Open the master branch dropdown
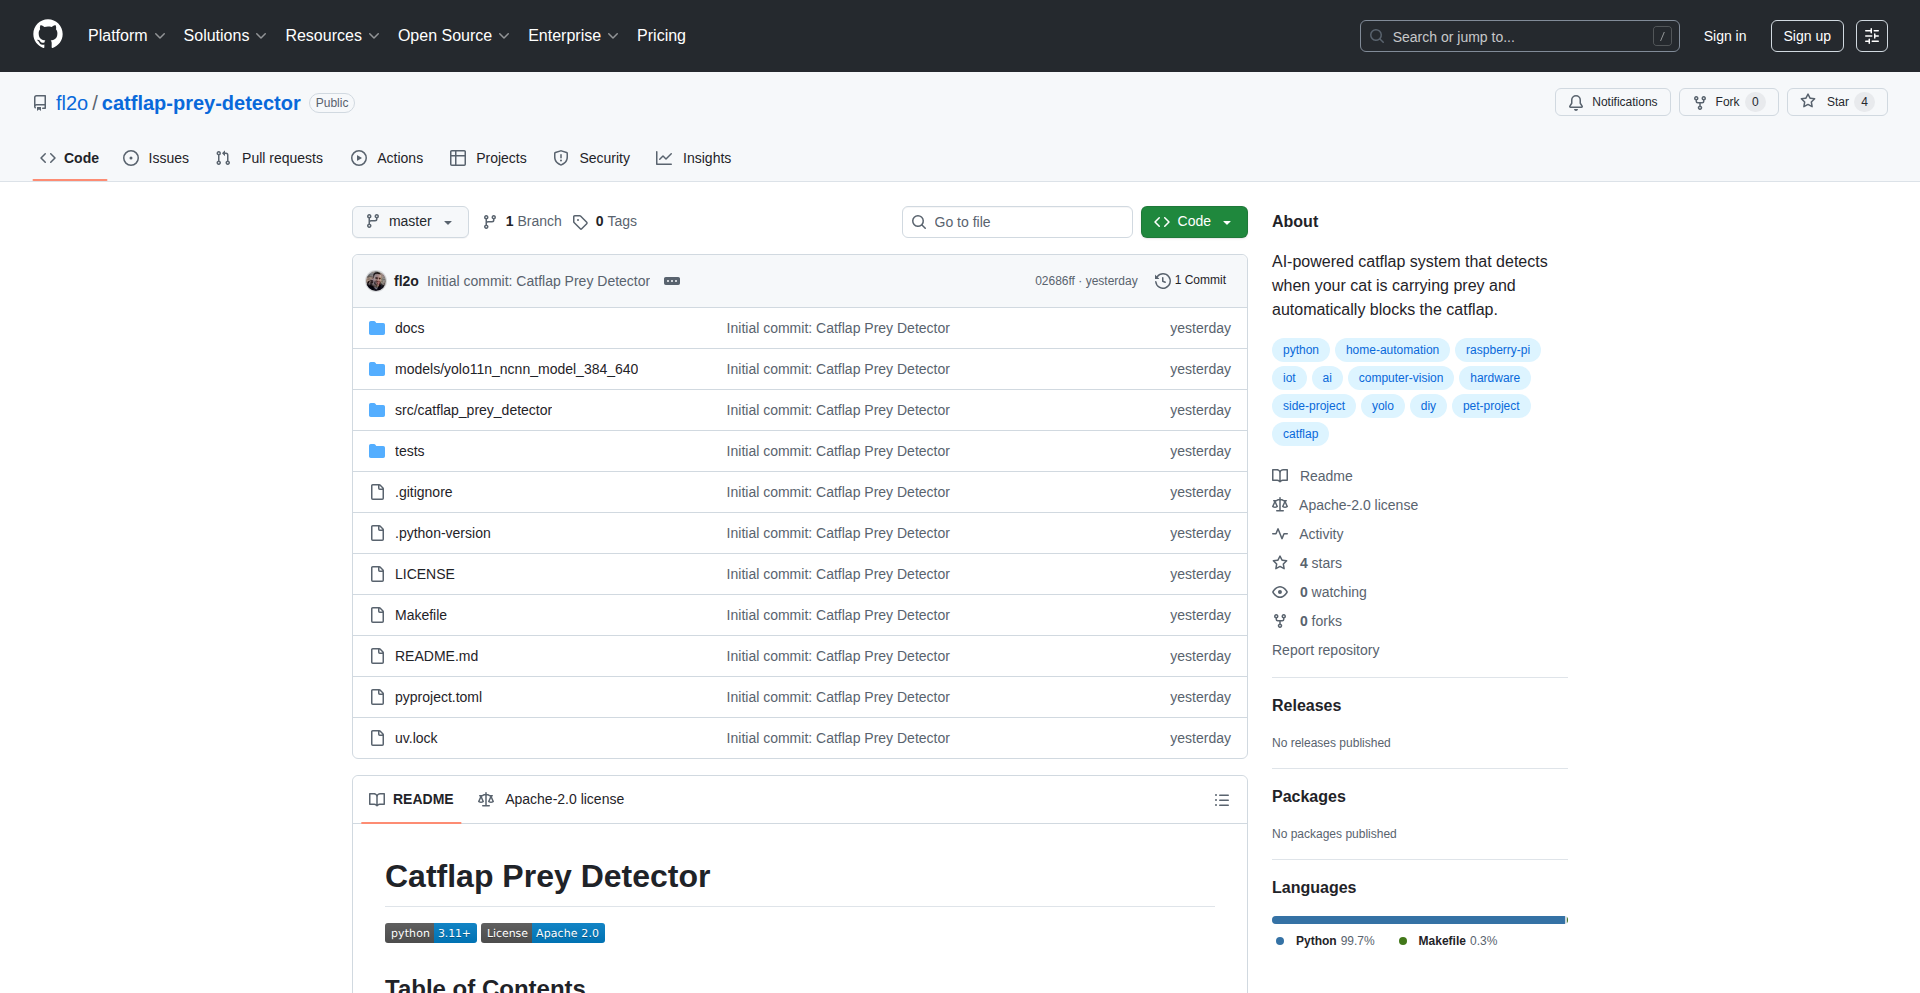 click(x=410, y=222)
